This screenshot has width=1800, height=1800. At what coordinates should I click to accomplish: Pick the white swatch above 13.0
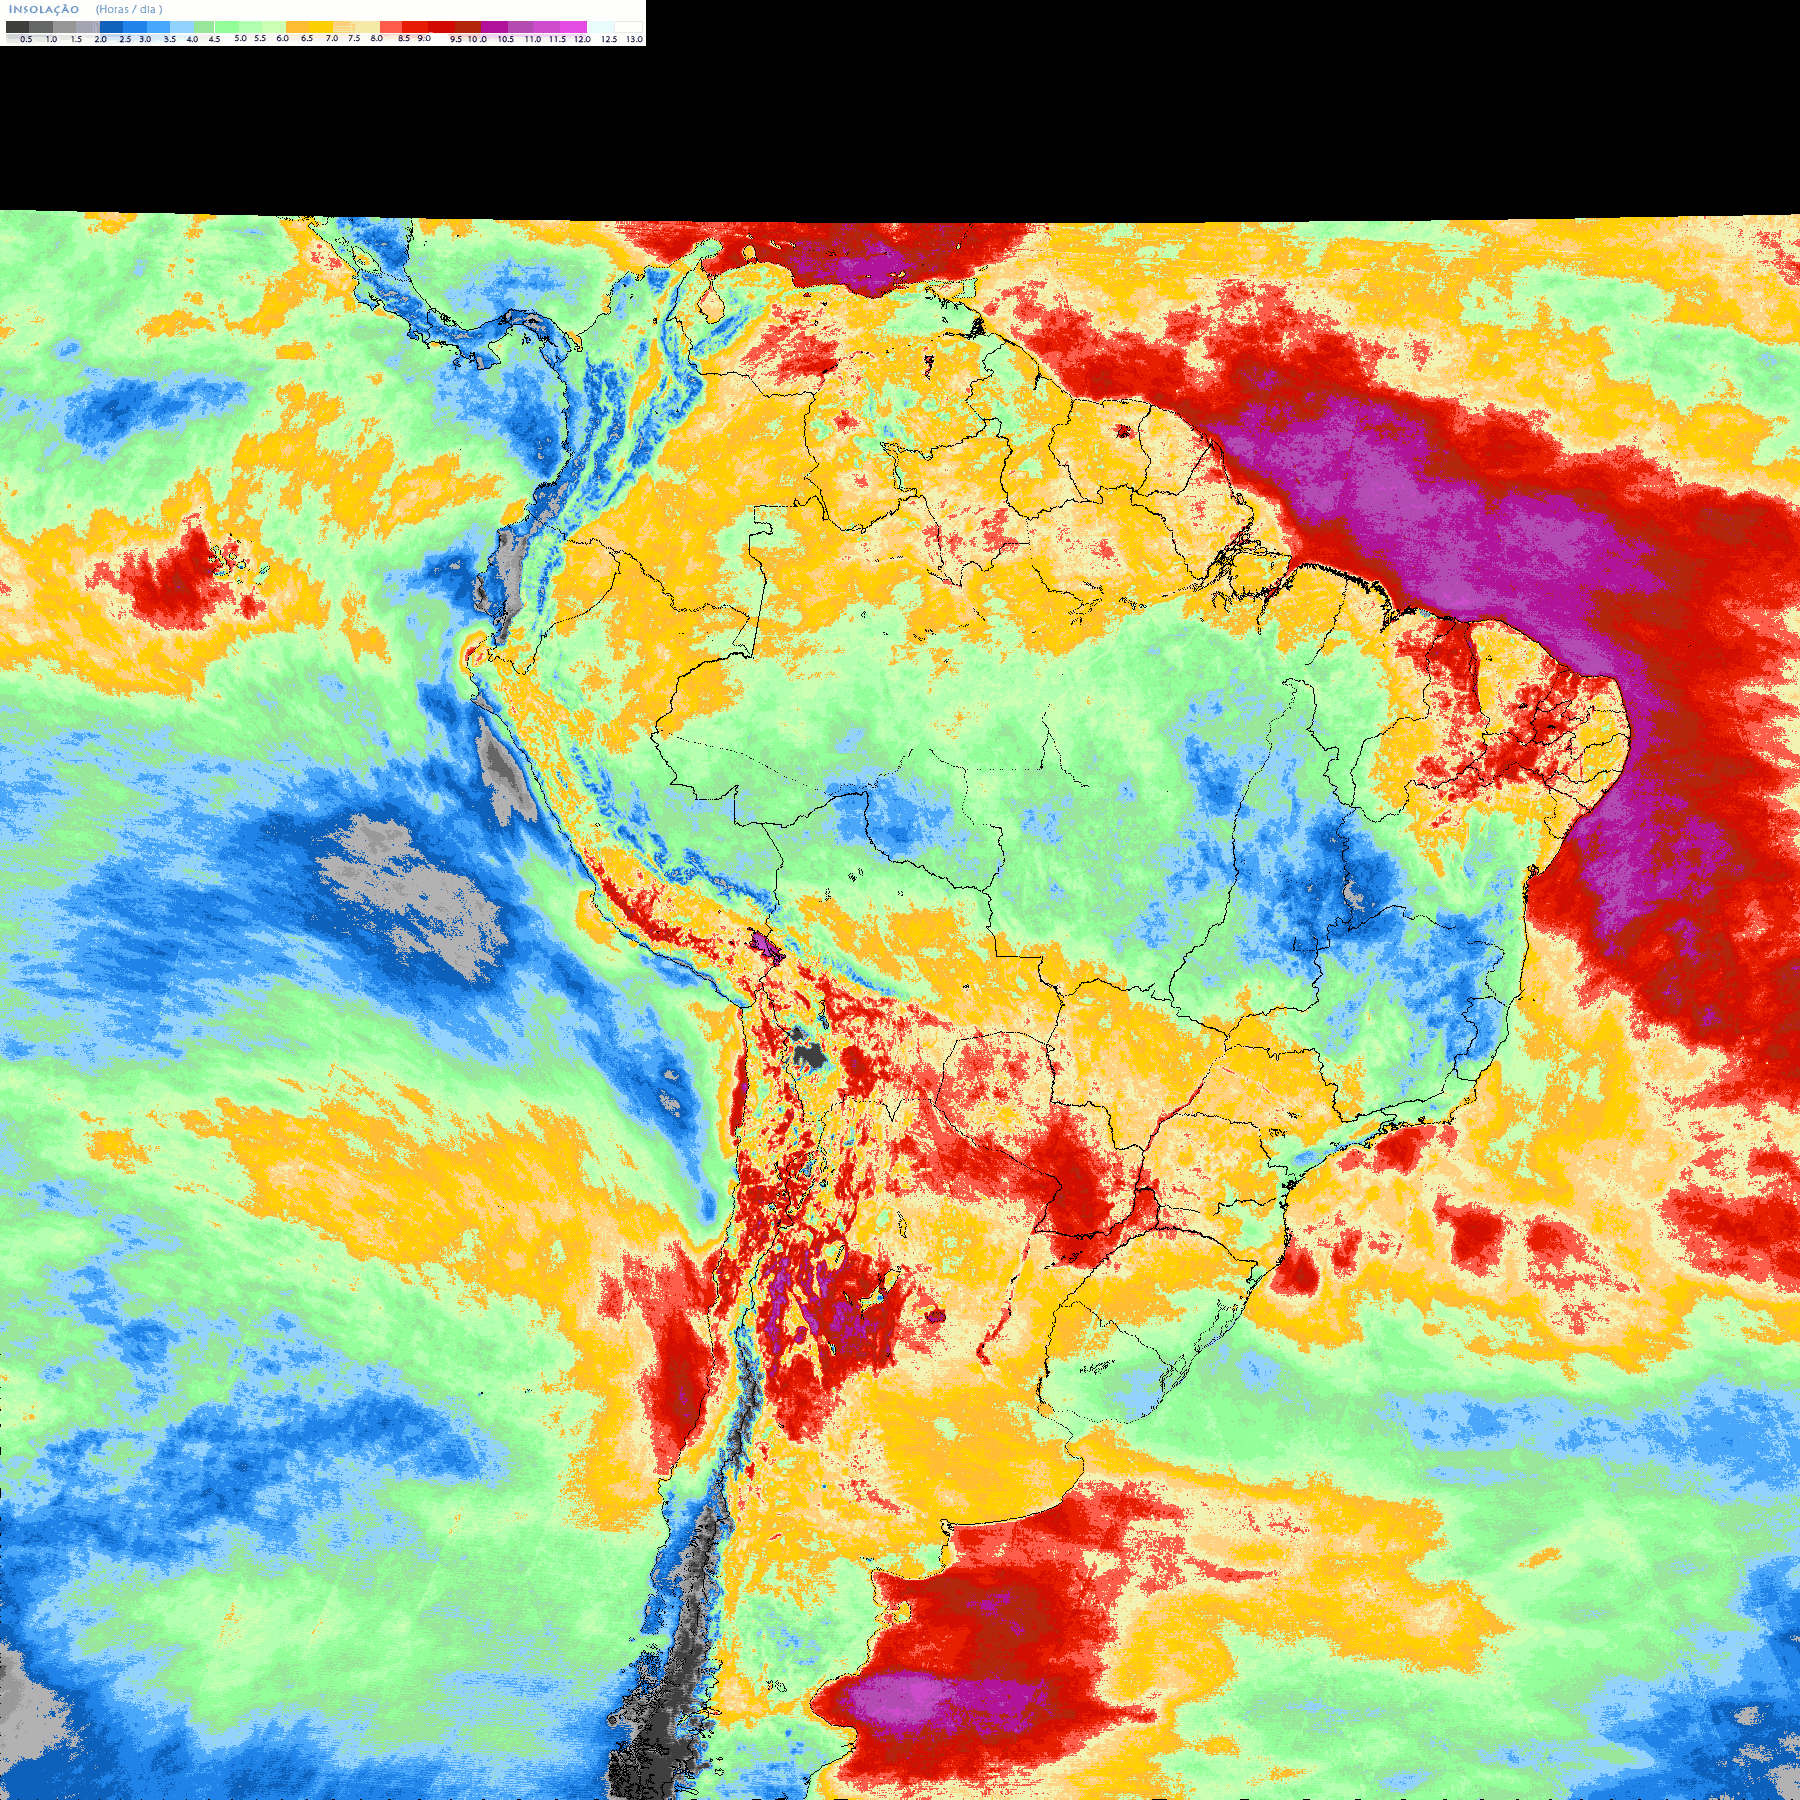click(628, 27)
